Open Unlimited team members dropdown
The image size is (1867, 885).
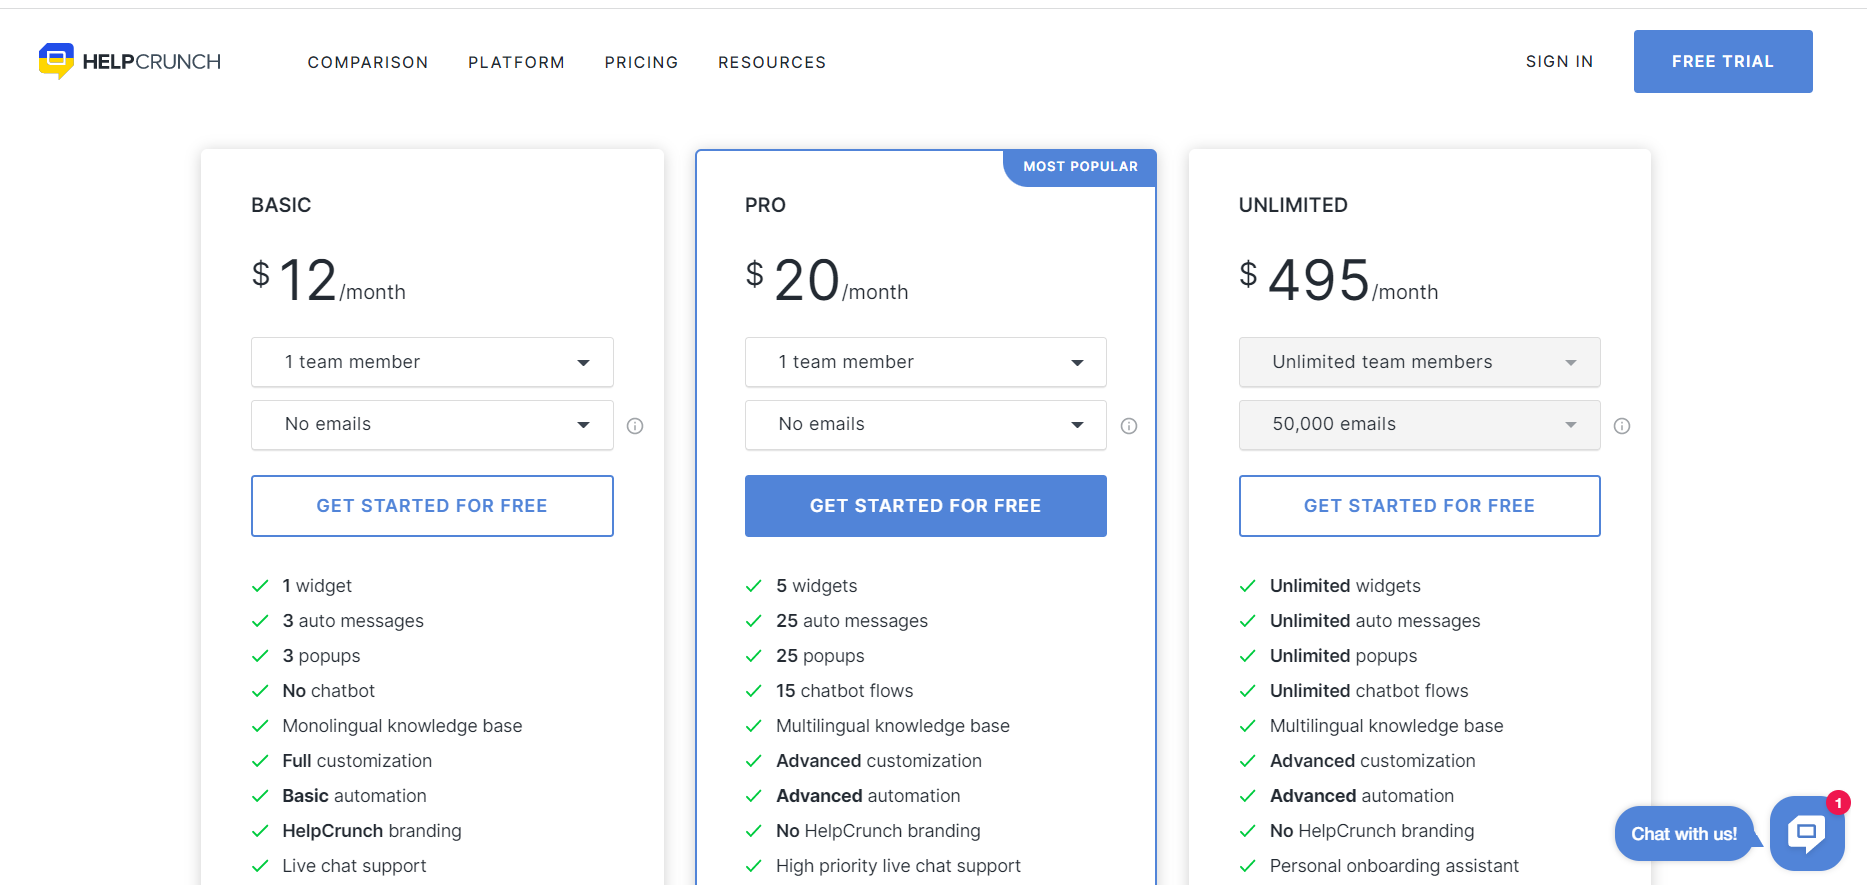click(1420, 362)
